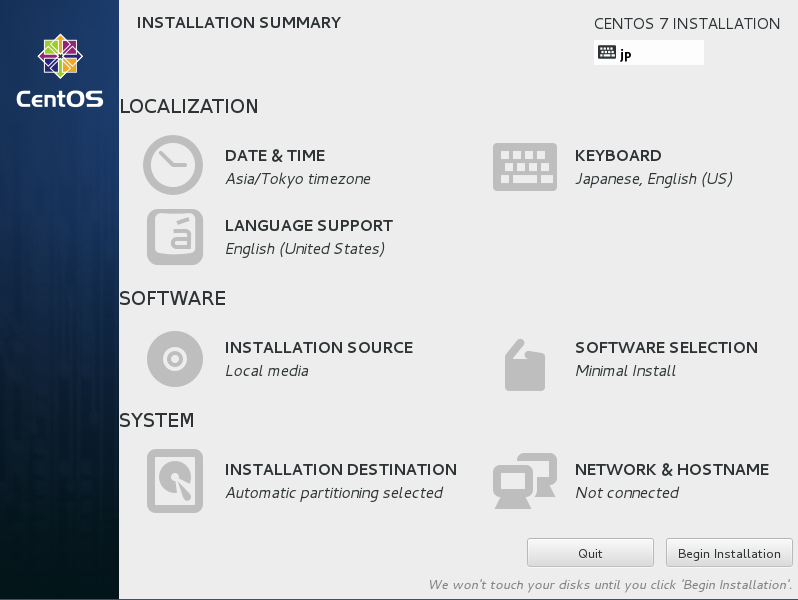Click CENTOS 7 INSTALLATION title
Screen dimensions: 798x600
click(x=687, y=23)
